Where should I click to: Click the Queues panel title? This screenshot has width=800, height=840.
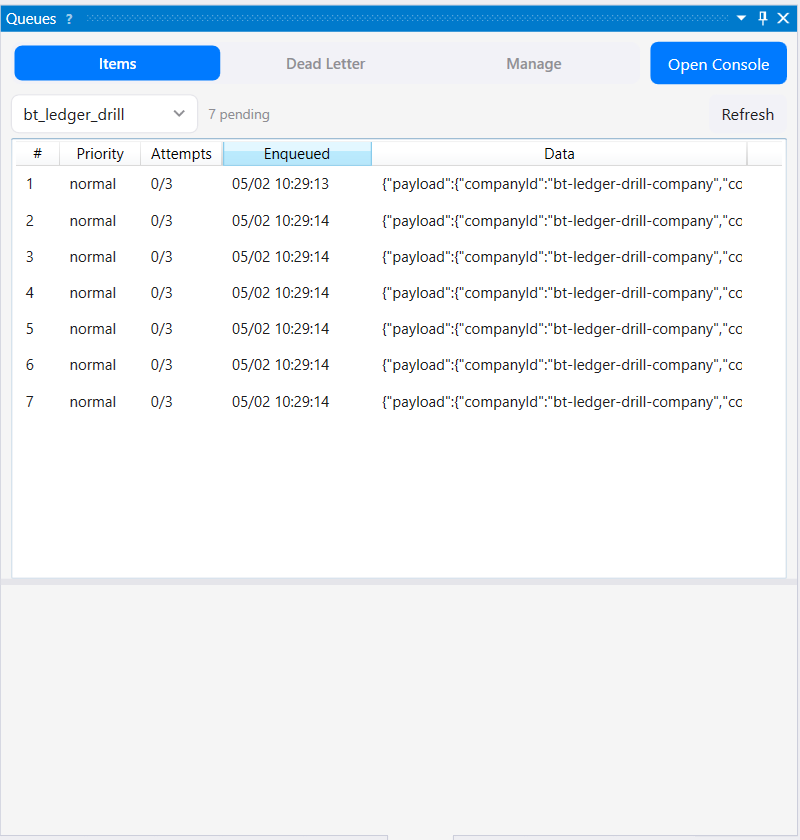point(31,19)
